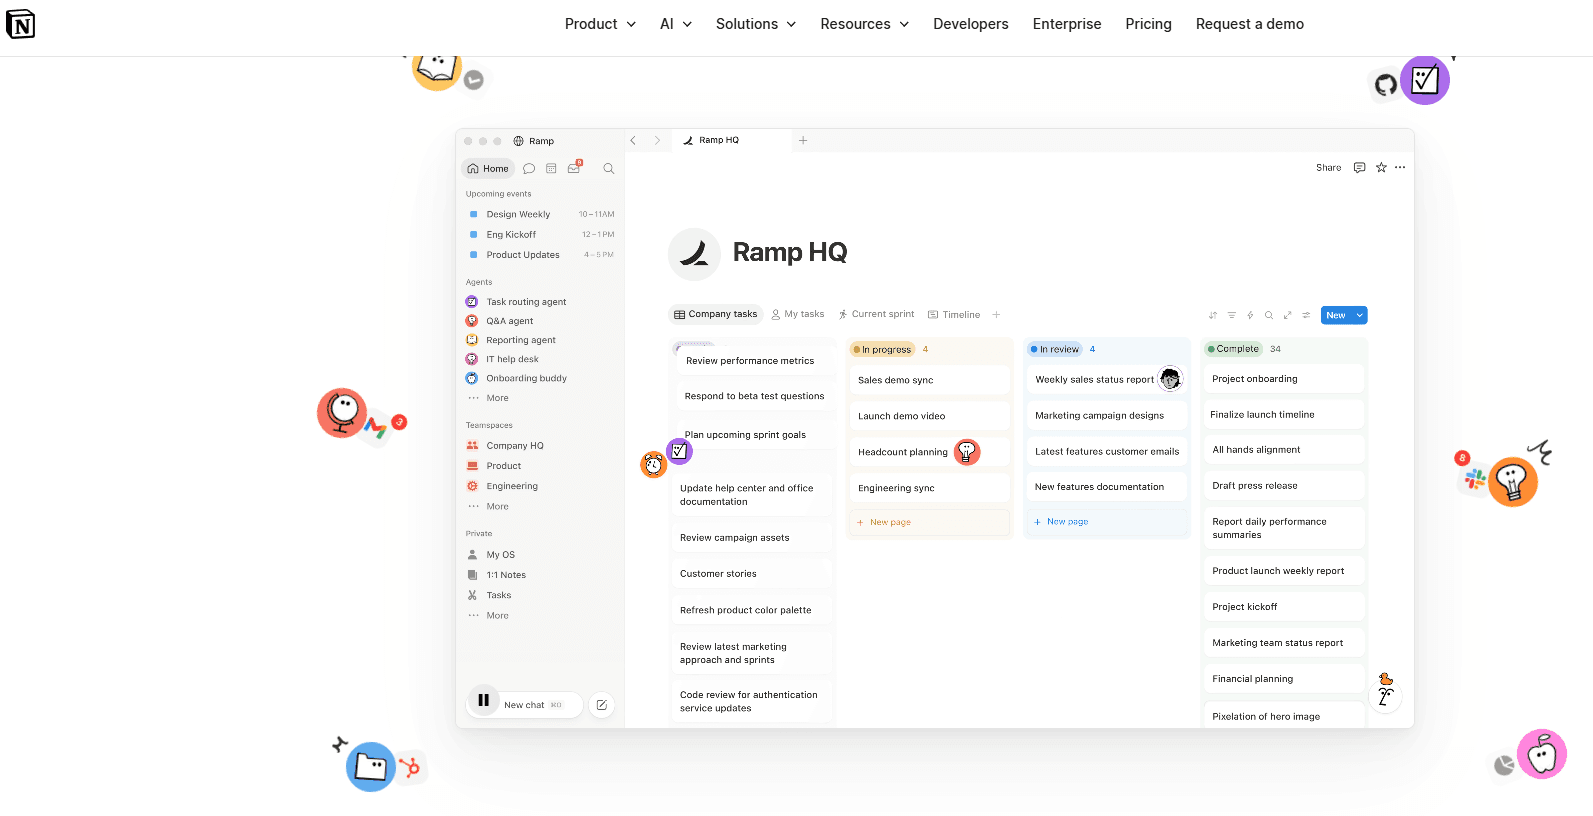
Task: Open the Project onboarding card
Action: 1284,379
